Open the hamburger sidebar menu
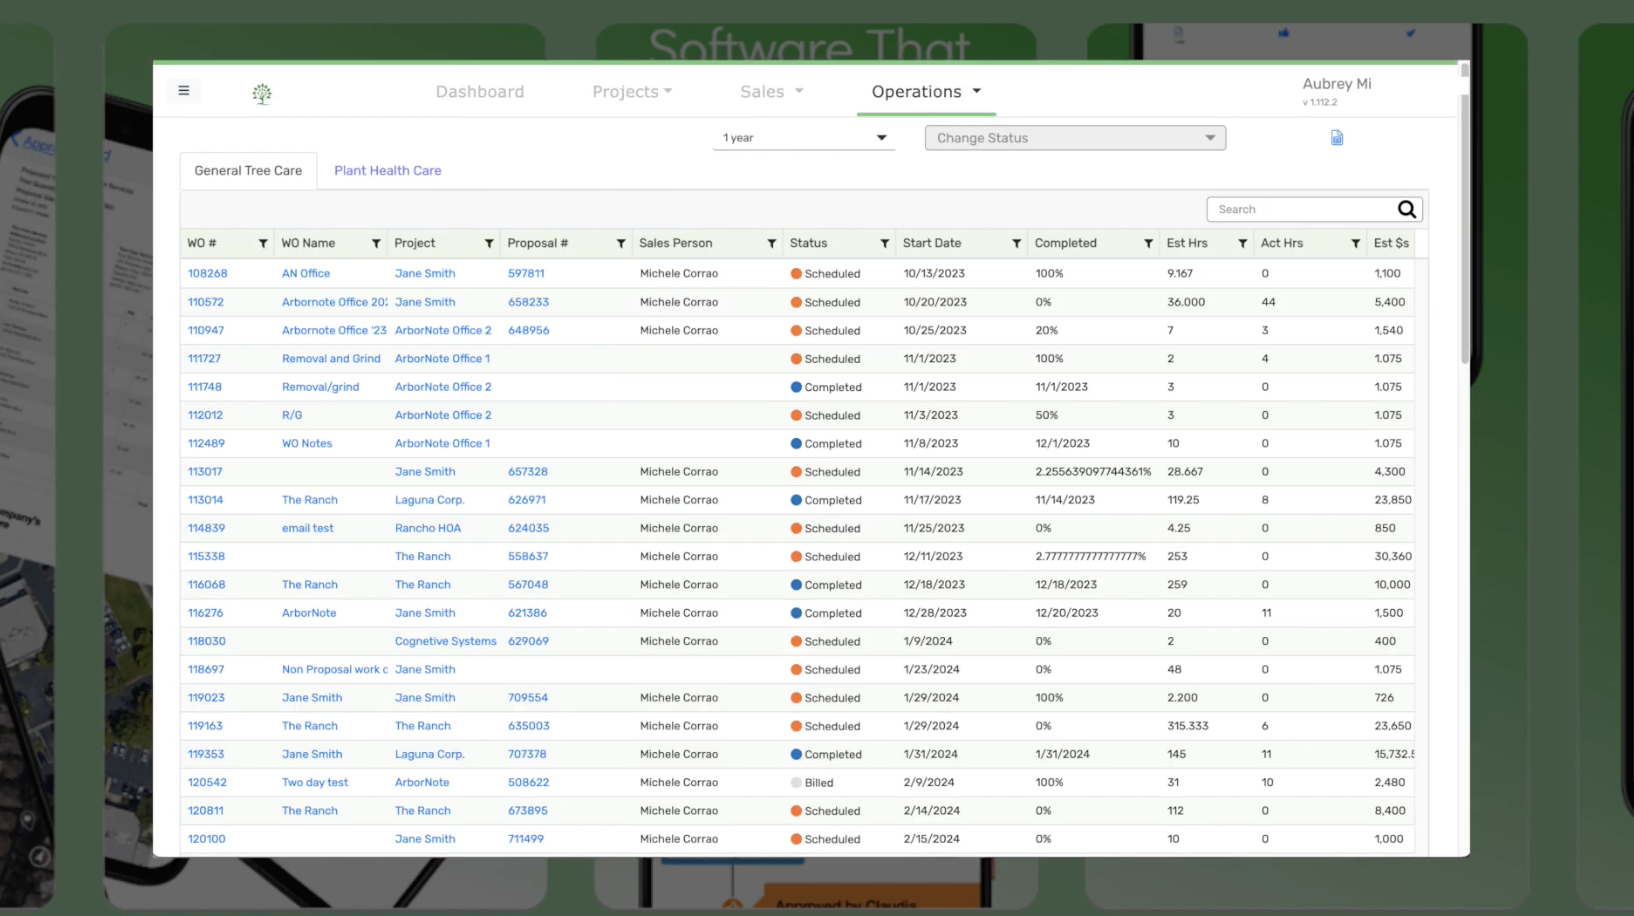Viewport: 1634px width, 916px height. 184,91
